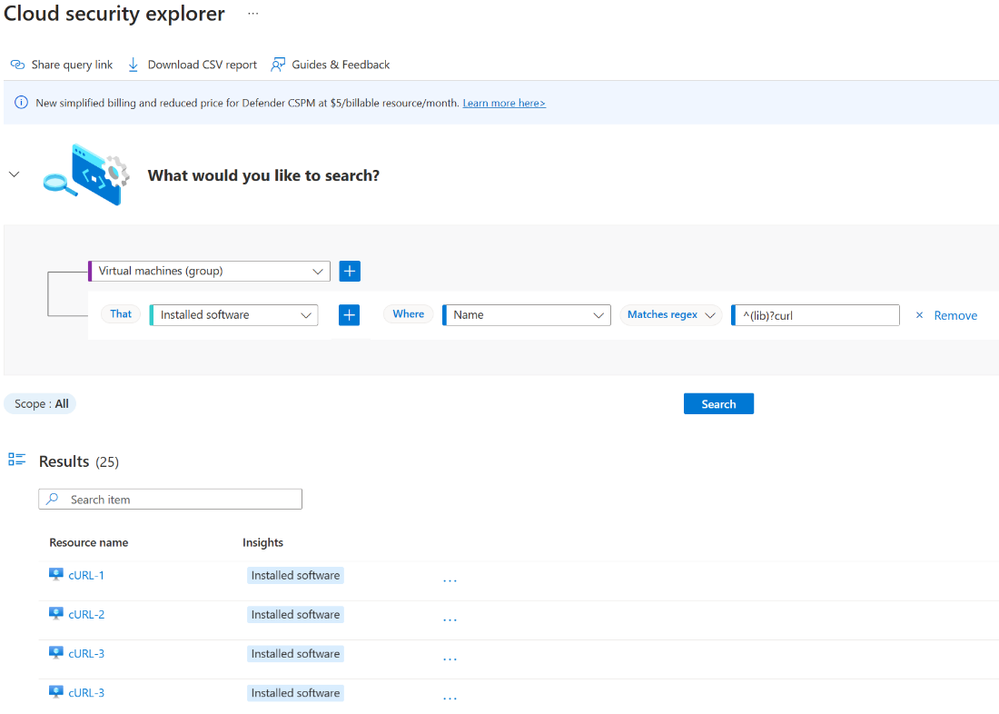
Task: Click Installed software tag in cURL-2 row
Action: (x=296, y=615)
